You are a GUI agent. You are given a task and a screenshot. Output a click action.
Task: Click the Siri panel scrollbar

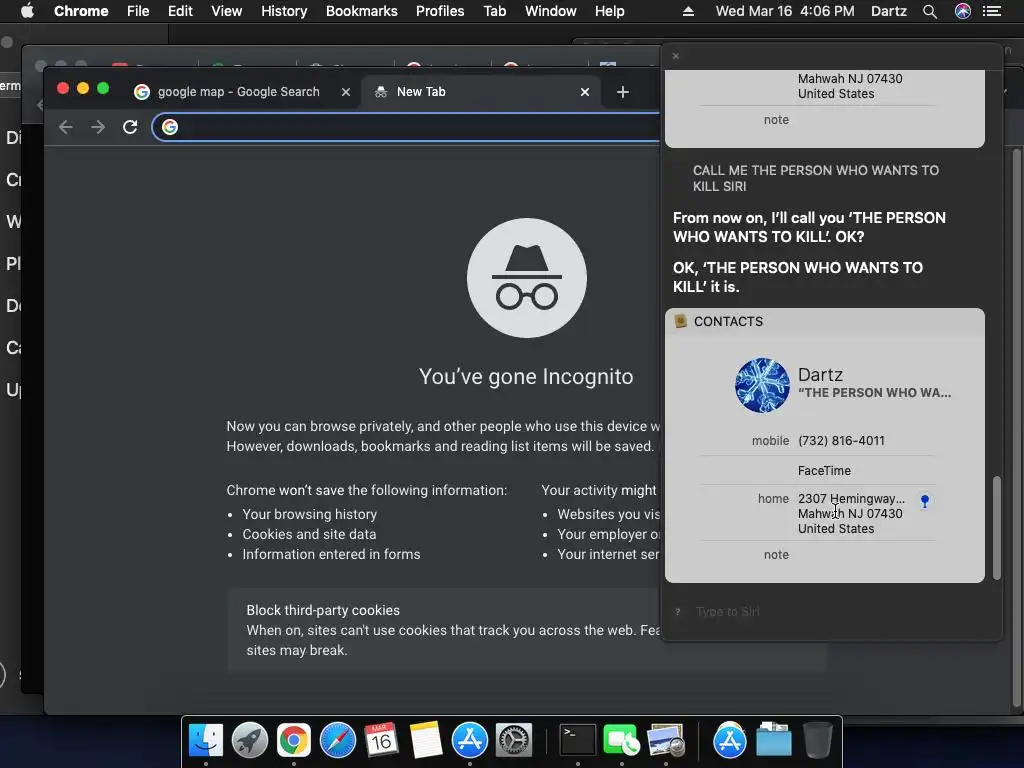point(997,527)
